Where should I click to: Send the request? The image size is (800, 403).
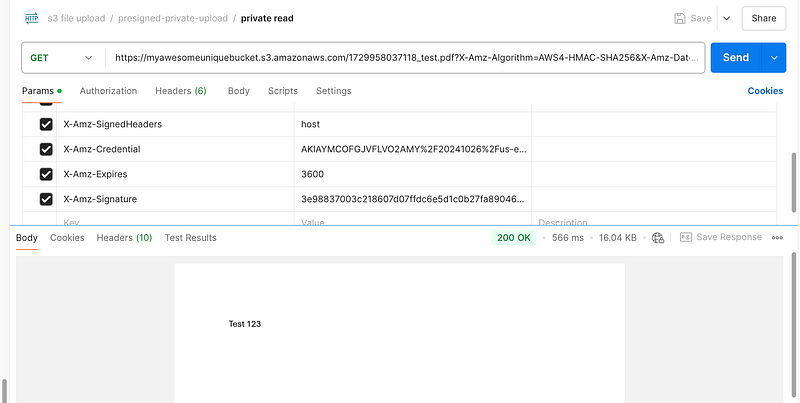(x=736, y=58)
